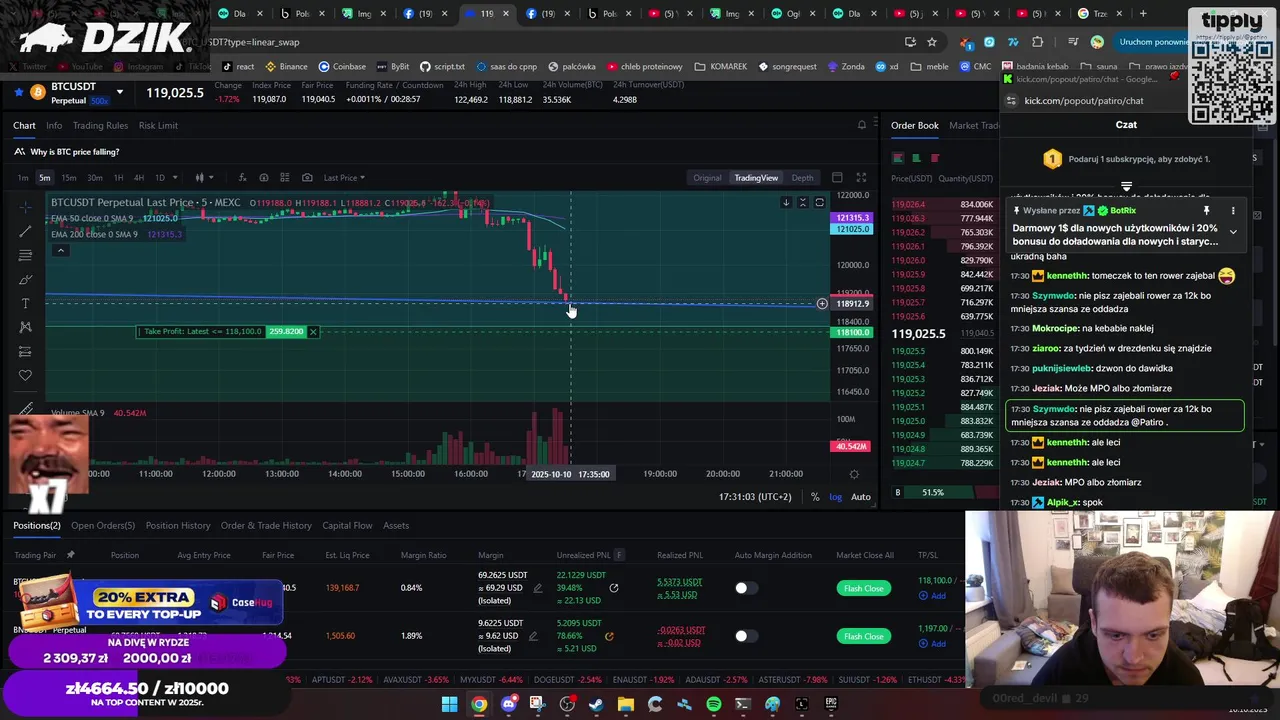Take a chart snapshot with camera icon
Viewport: 1280px width, 720px height.
[x=307, y=178]
